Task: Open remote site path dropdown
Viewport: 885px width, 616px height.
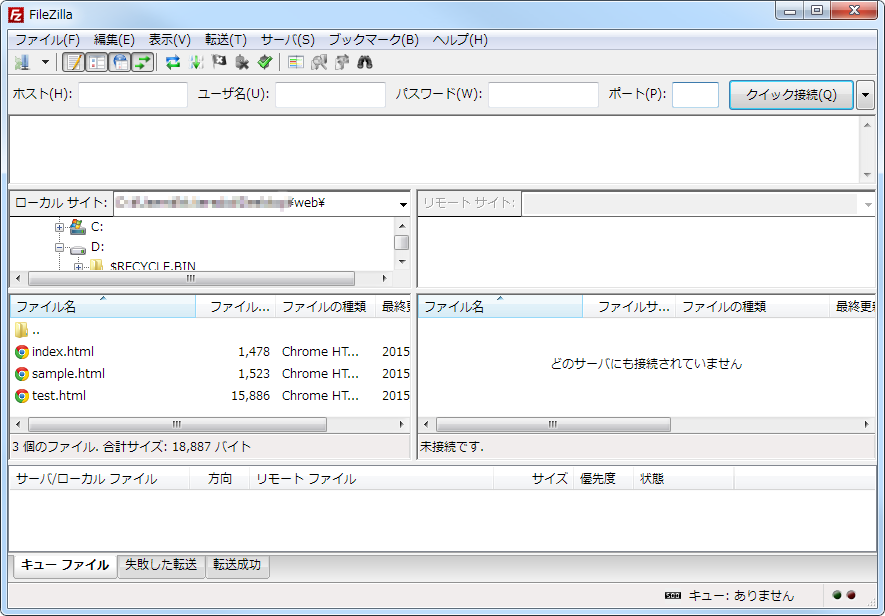Action: [868, 204]
